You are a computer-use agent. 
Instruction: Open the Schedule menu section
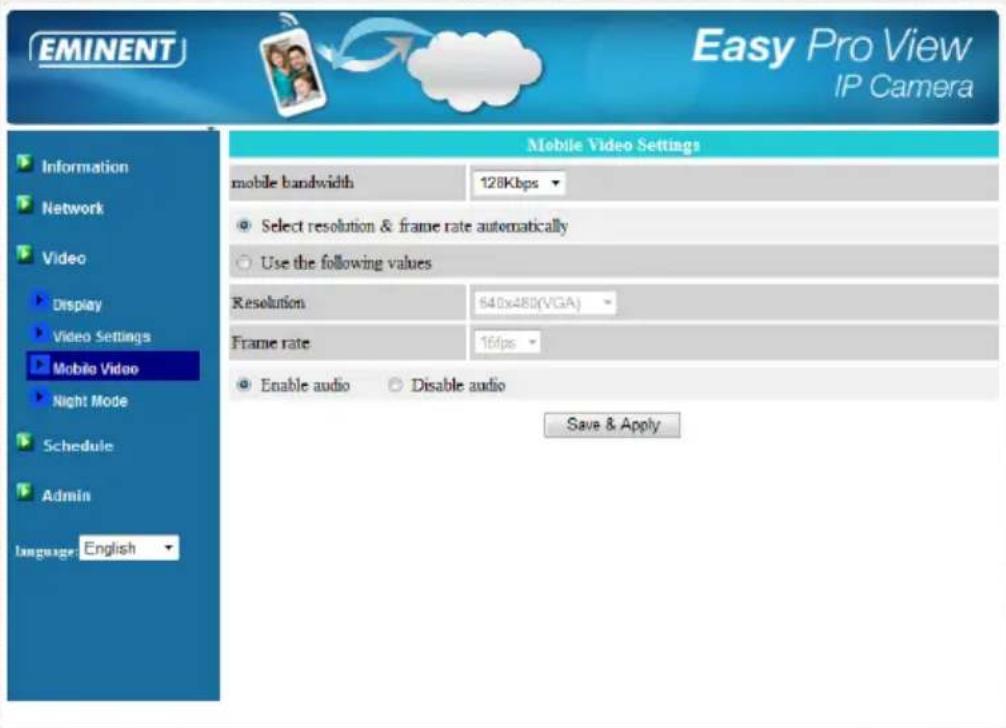(x=78, y=445)
